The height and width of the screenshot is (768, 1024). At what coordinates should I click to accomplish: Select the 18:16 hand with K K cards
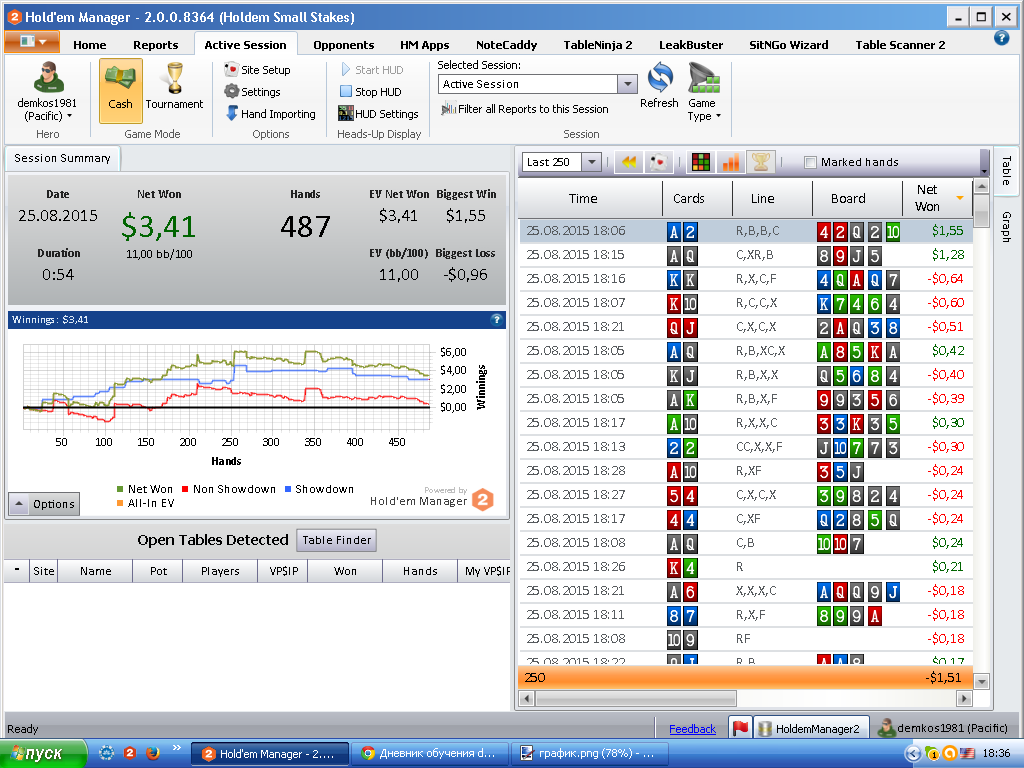pos(746,279)
